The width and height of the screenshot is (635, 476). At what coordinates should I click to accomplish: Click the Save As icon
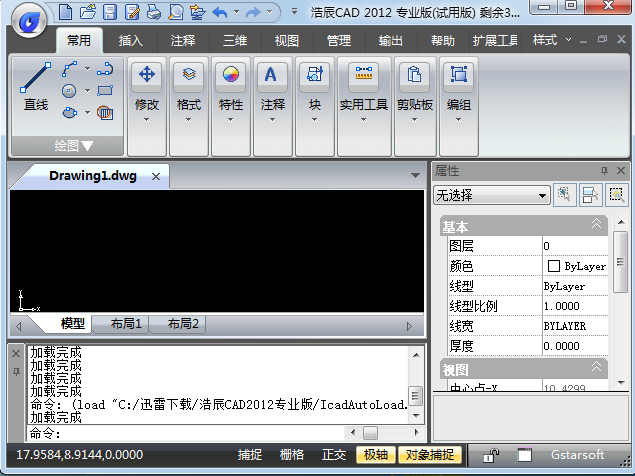point(132,12)
